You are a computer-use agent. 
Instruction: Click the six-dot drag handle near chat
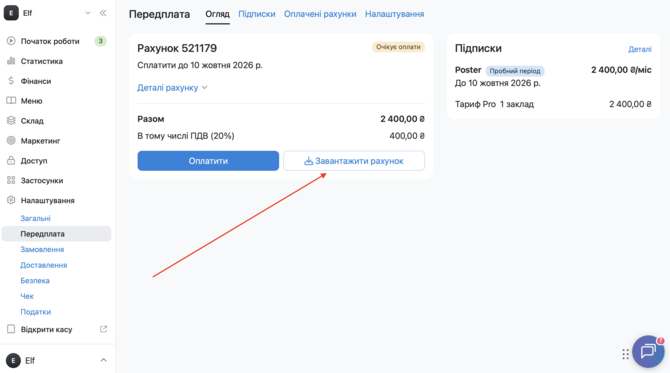[626, 354]
